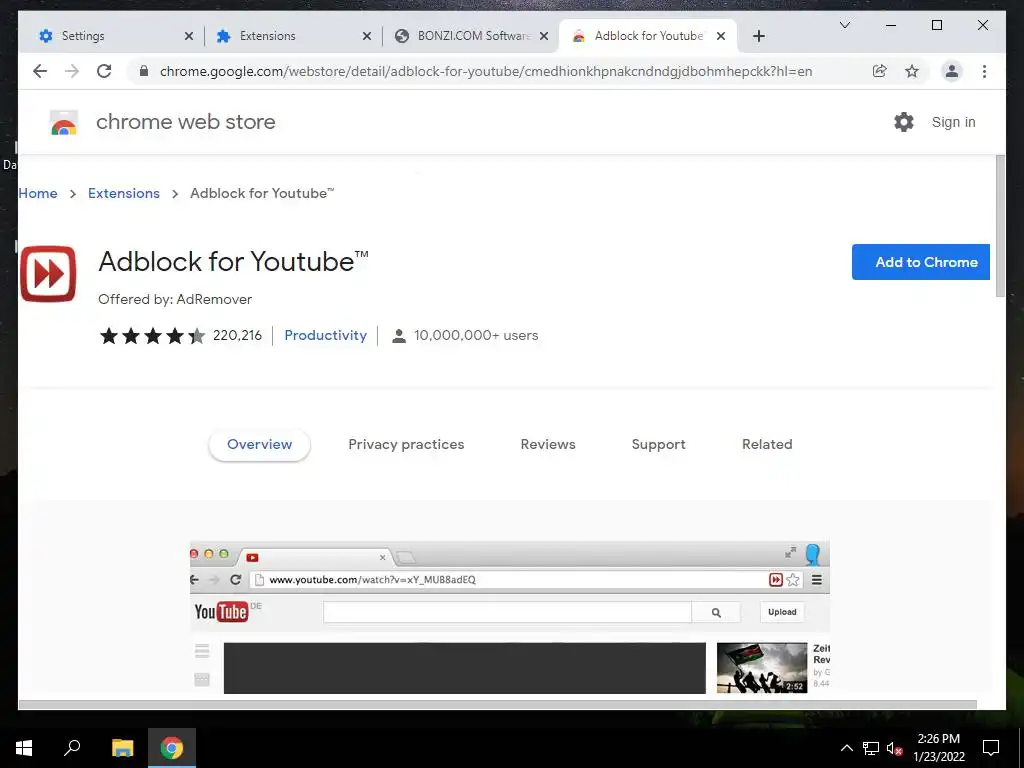Go to Home breadcrumb
Viewport: 1024px width, 768px height.
point(38,193)
